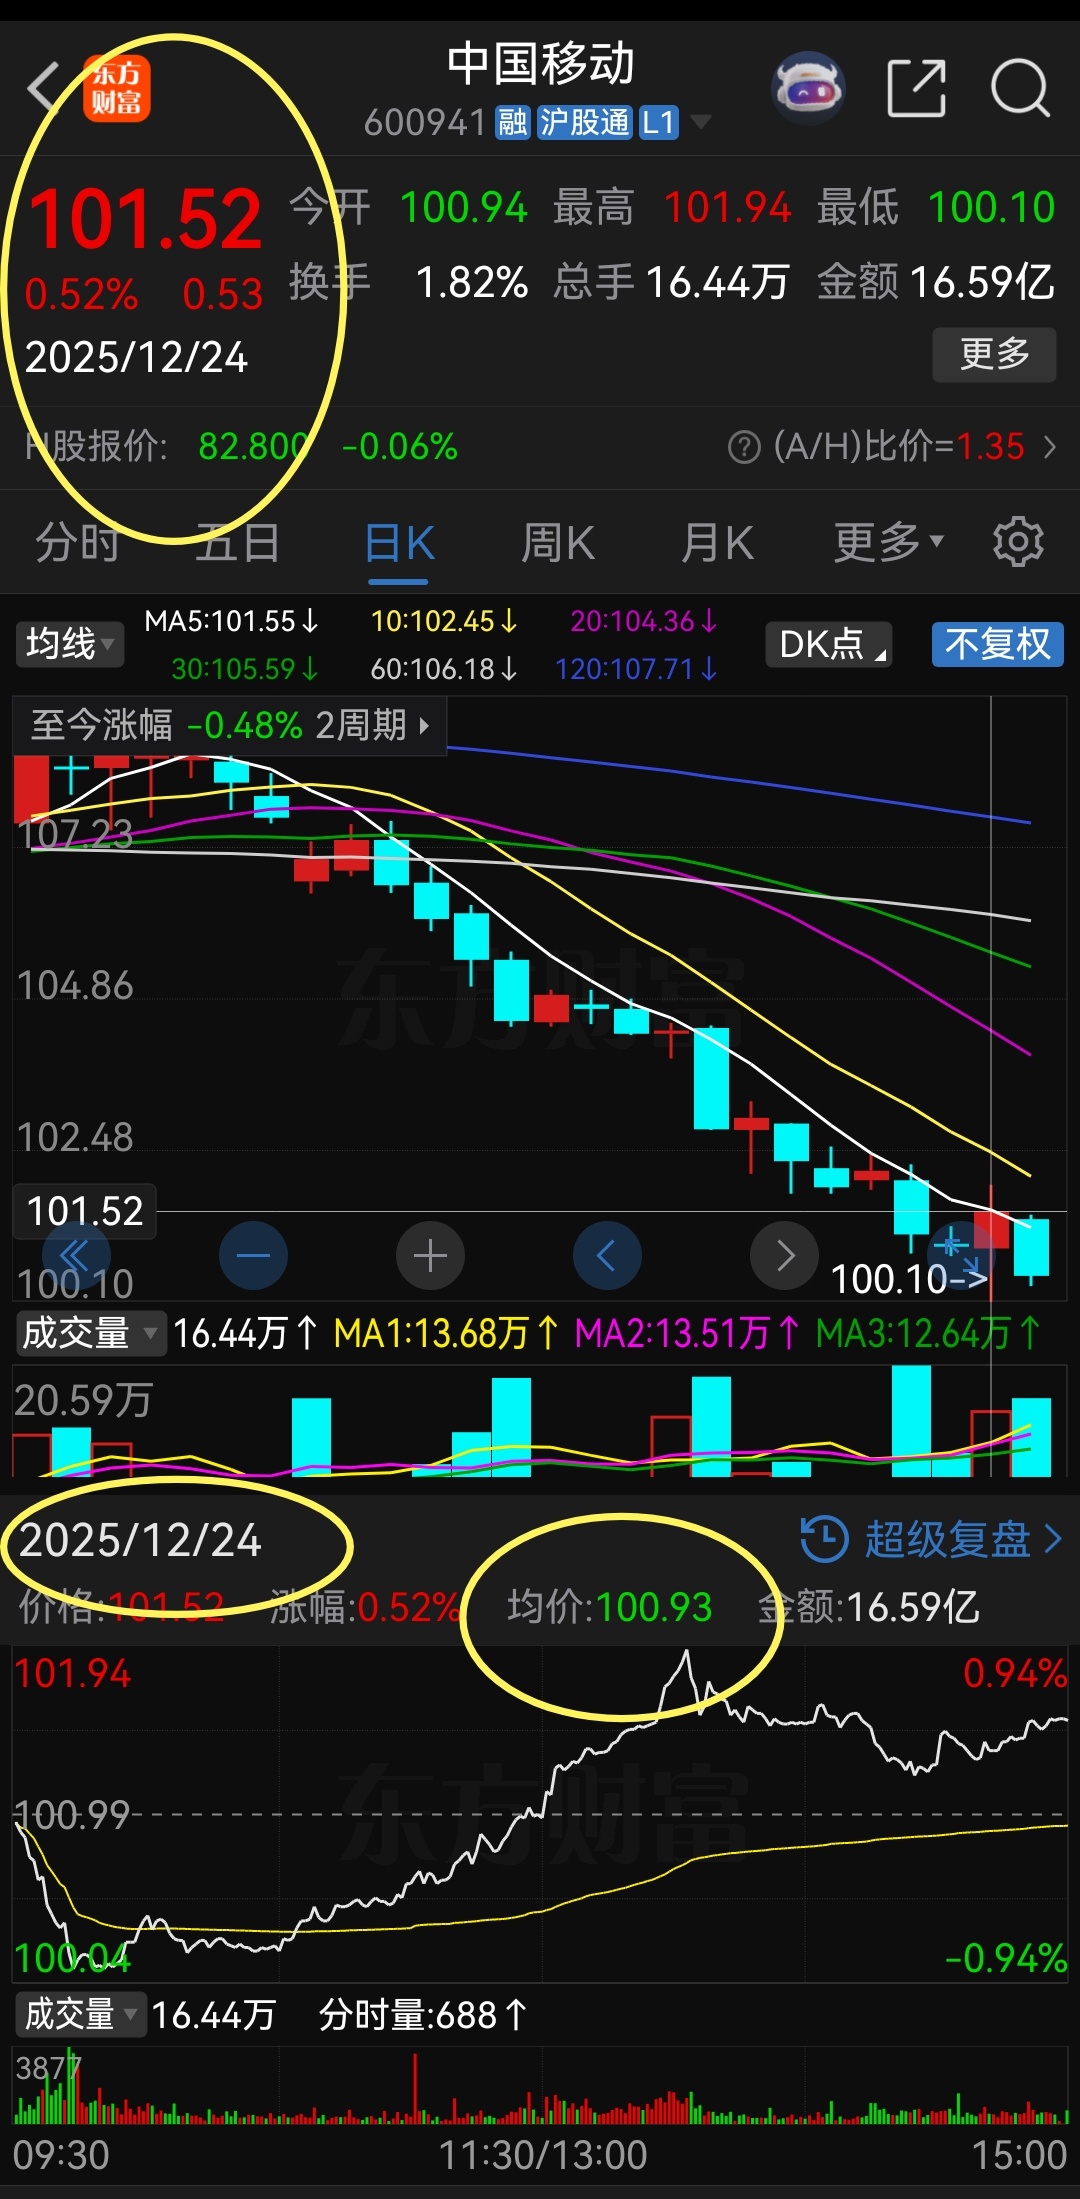1080x2199 pixels.
Task: Switch to the 分时 tab
Action: pos(77,543)
